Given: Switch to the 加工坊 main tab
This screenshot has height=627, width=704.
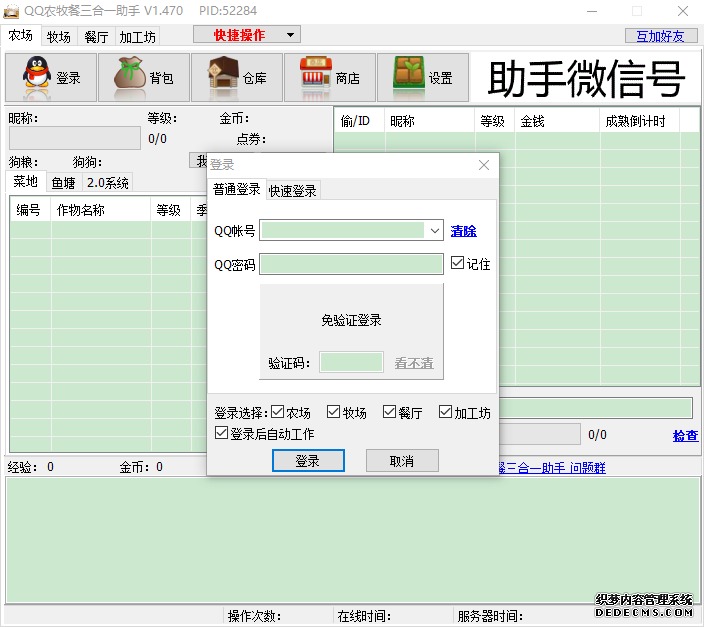Looking at the screenshot, I should (x=137, y=37).
